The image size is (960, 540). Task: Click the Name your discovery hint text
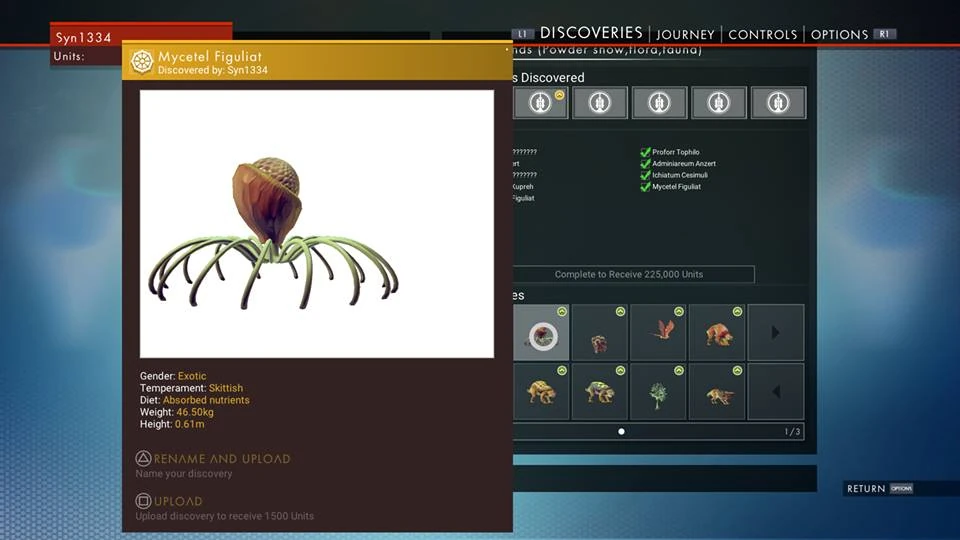tap(184, 474)
